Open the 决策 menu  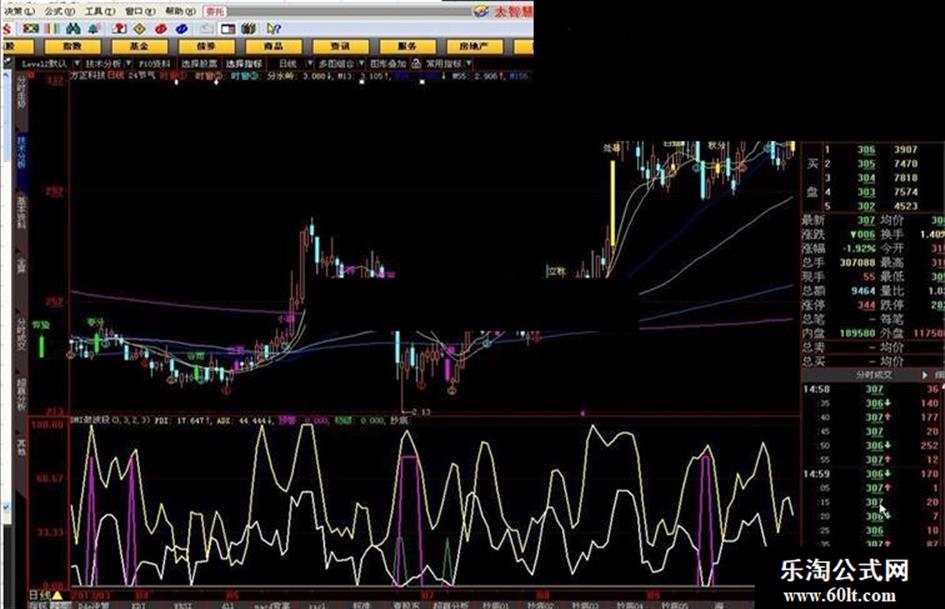[x=18, y=11]
